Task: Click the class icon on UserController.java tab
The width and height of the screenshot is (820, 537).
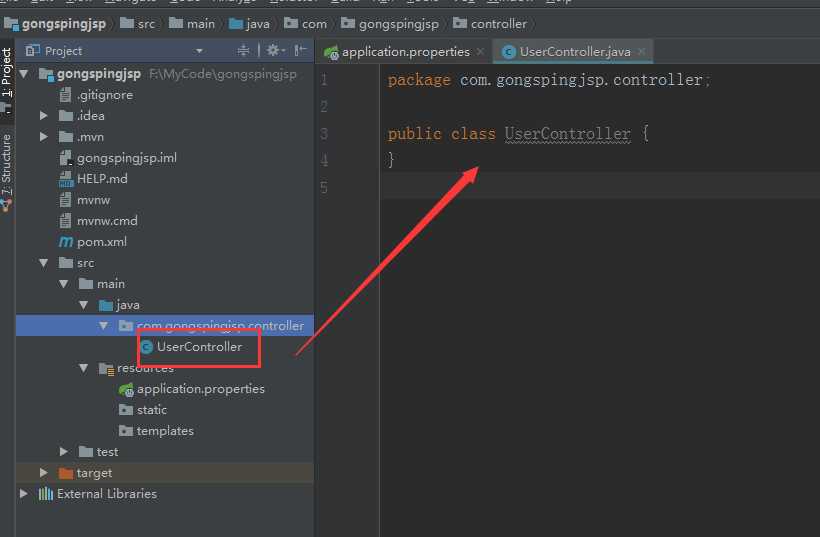Action: (509, 52)
